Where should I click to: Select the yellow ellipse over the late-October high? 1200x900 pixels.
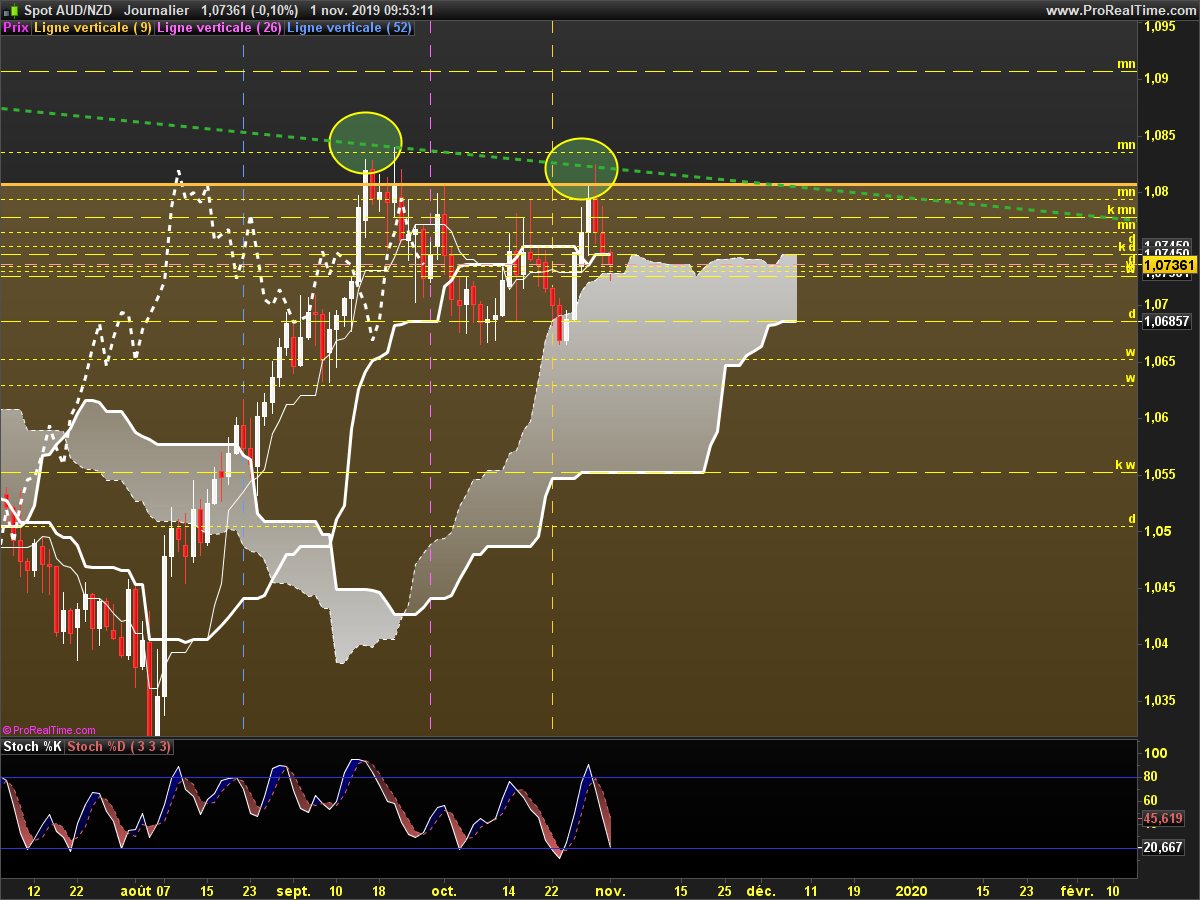tap(581, 167)
